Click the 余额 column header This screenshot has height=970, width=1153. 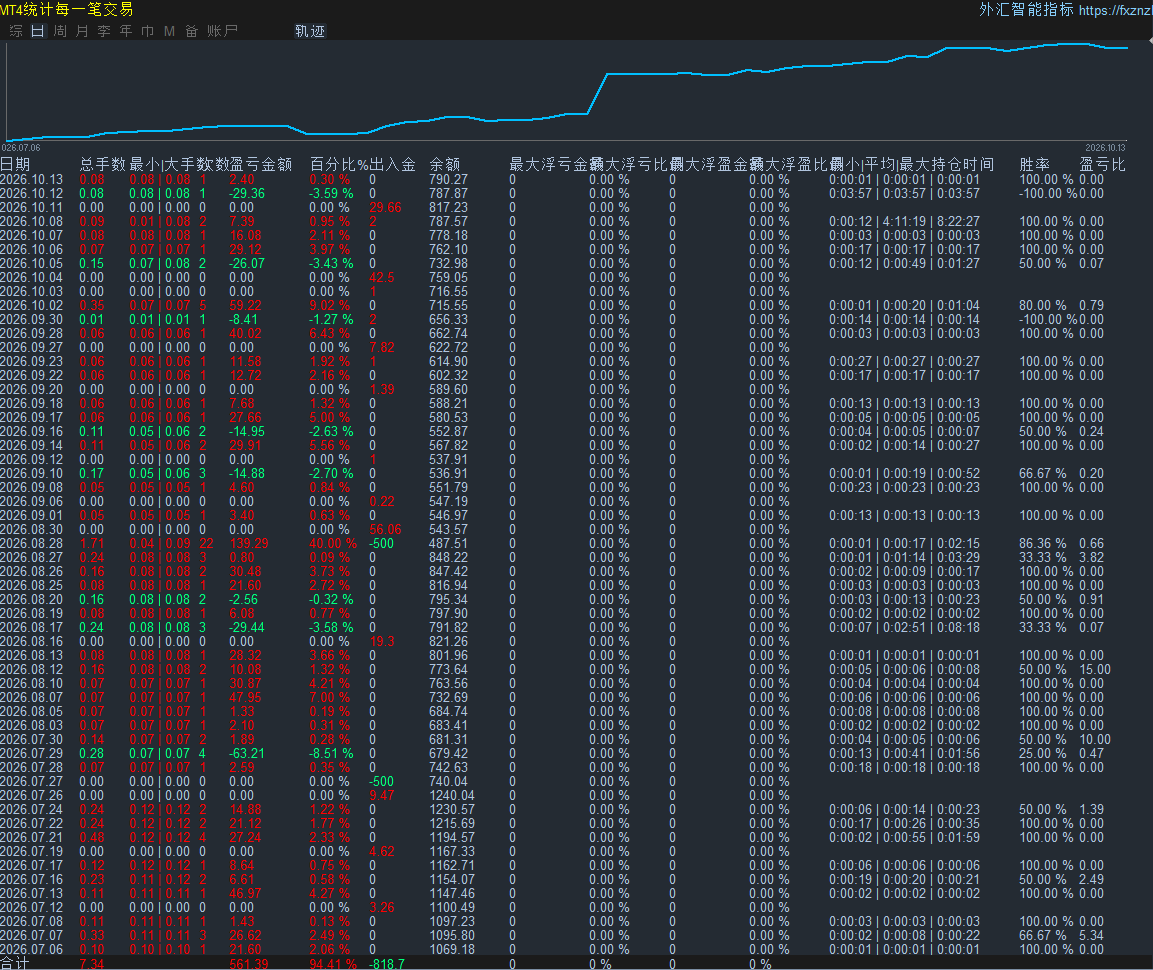[445, 164]
